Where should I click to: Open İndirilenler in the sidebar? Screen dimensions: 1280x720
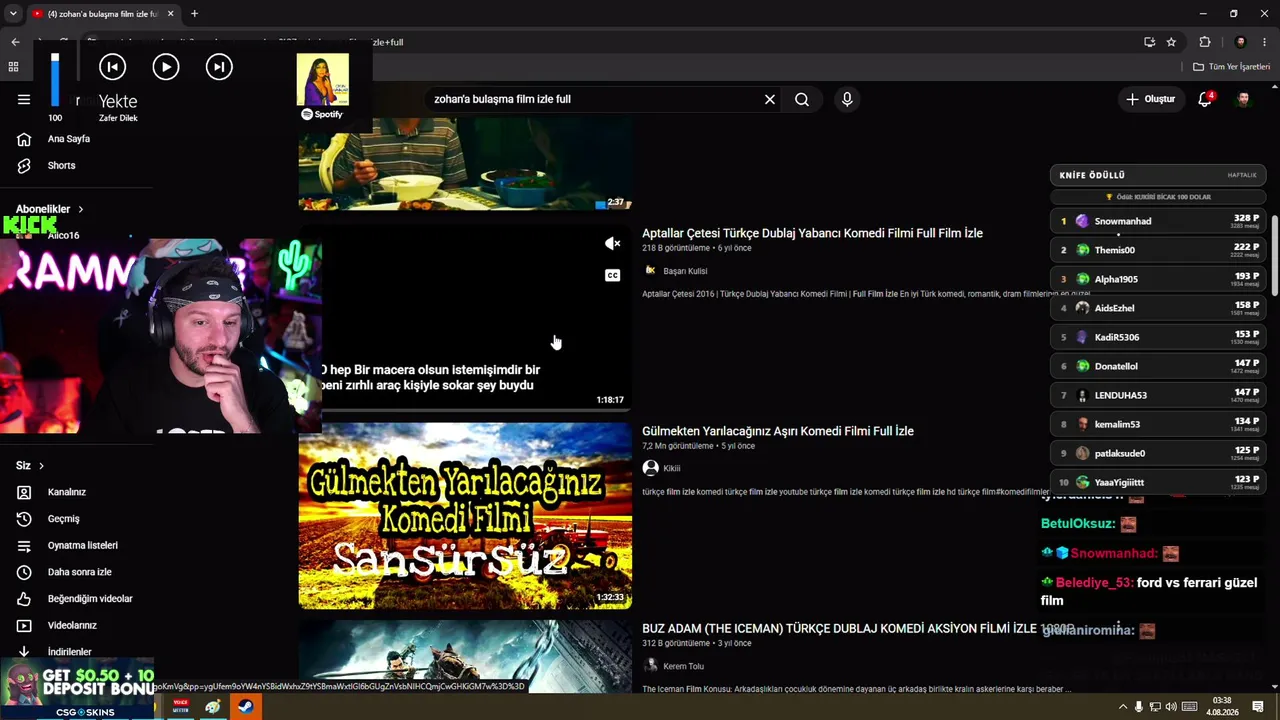pyautogui.click(x=69, y=652)
